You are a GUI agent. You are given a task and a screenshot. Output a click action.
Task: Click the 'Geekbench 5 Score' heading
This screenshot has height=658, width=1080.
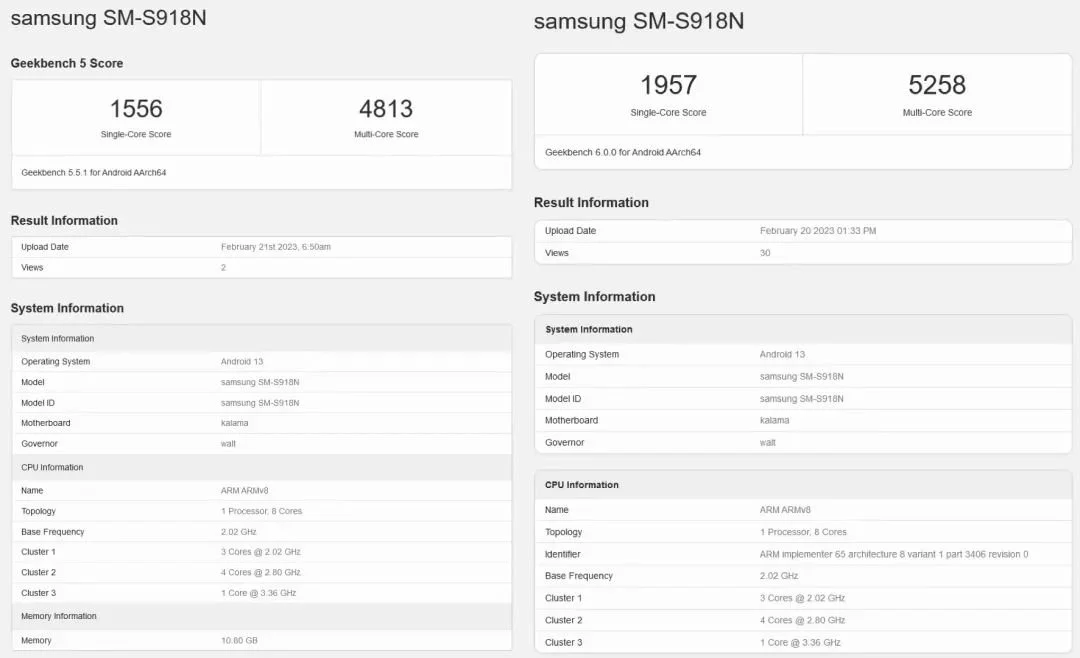point(67,63)
